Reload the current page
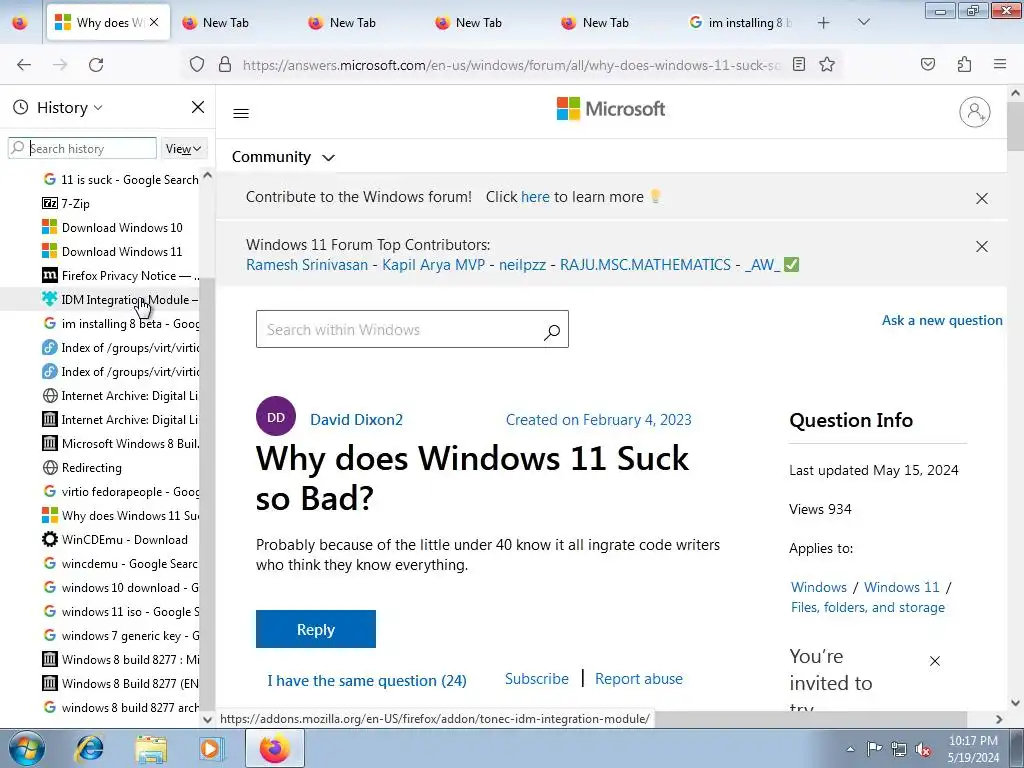The width and height of the screenshot is (1024, 768). coord(96,65)
